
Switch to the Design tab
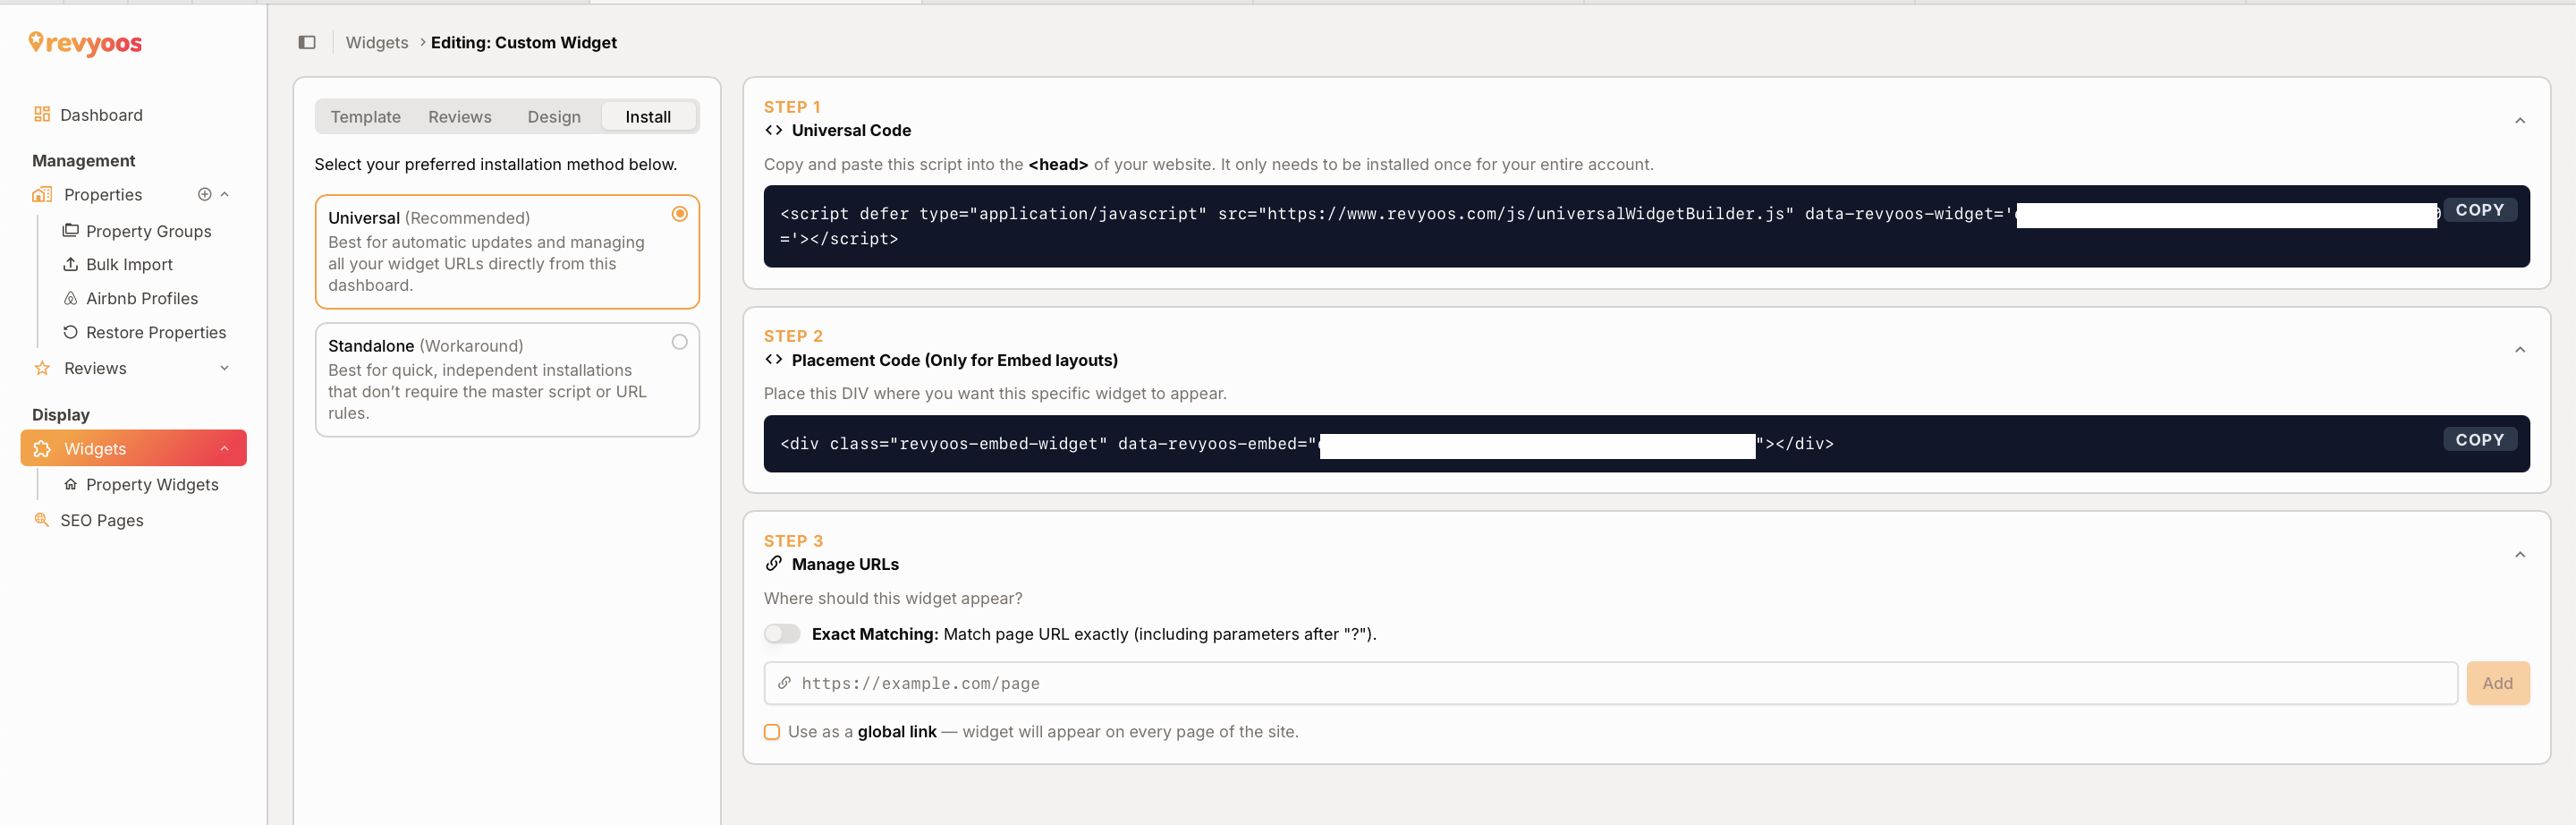click(x=554, y=117)
